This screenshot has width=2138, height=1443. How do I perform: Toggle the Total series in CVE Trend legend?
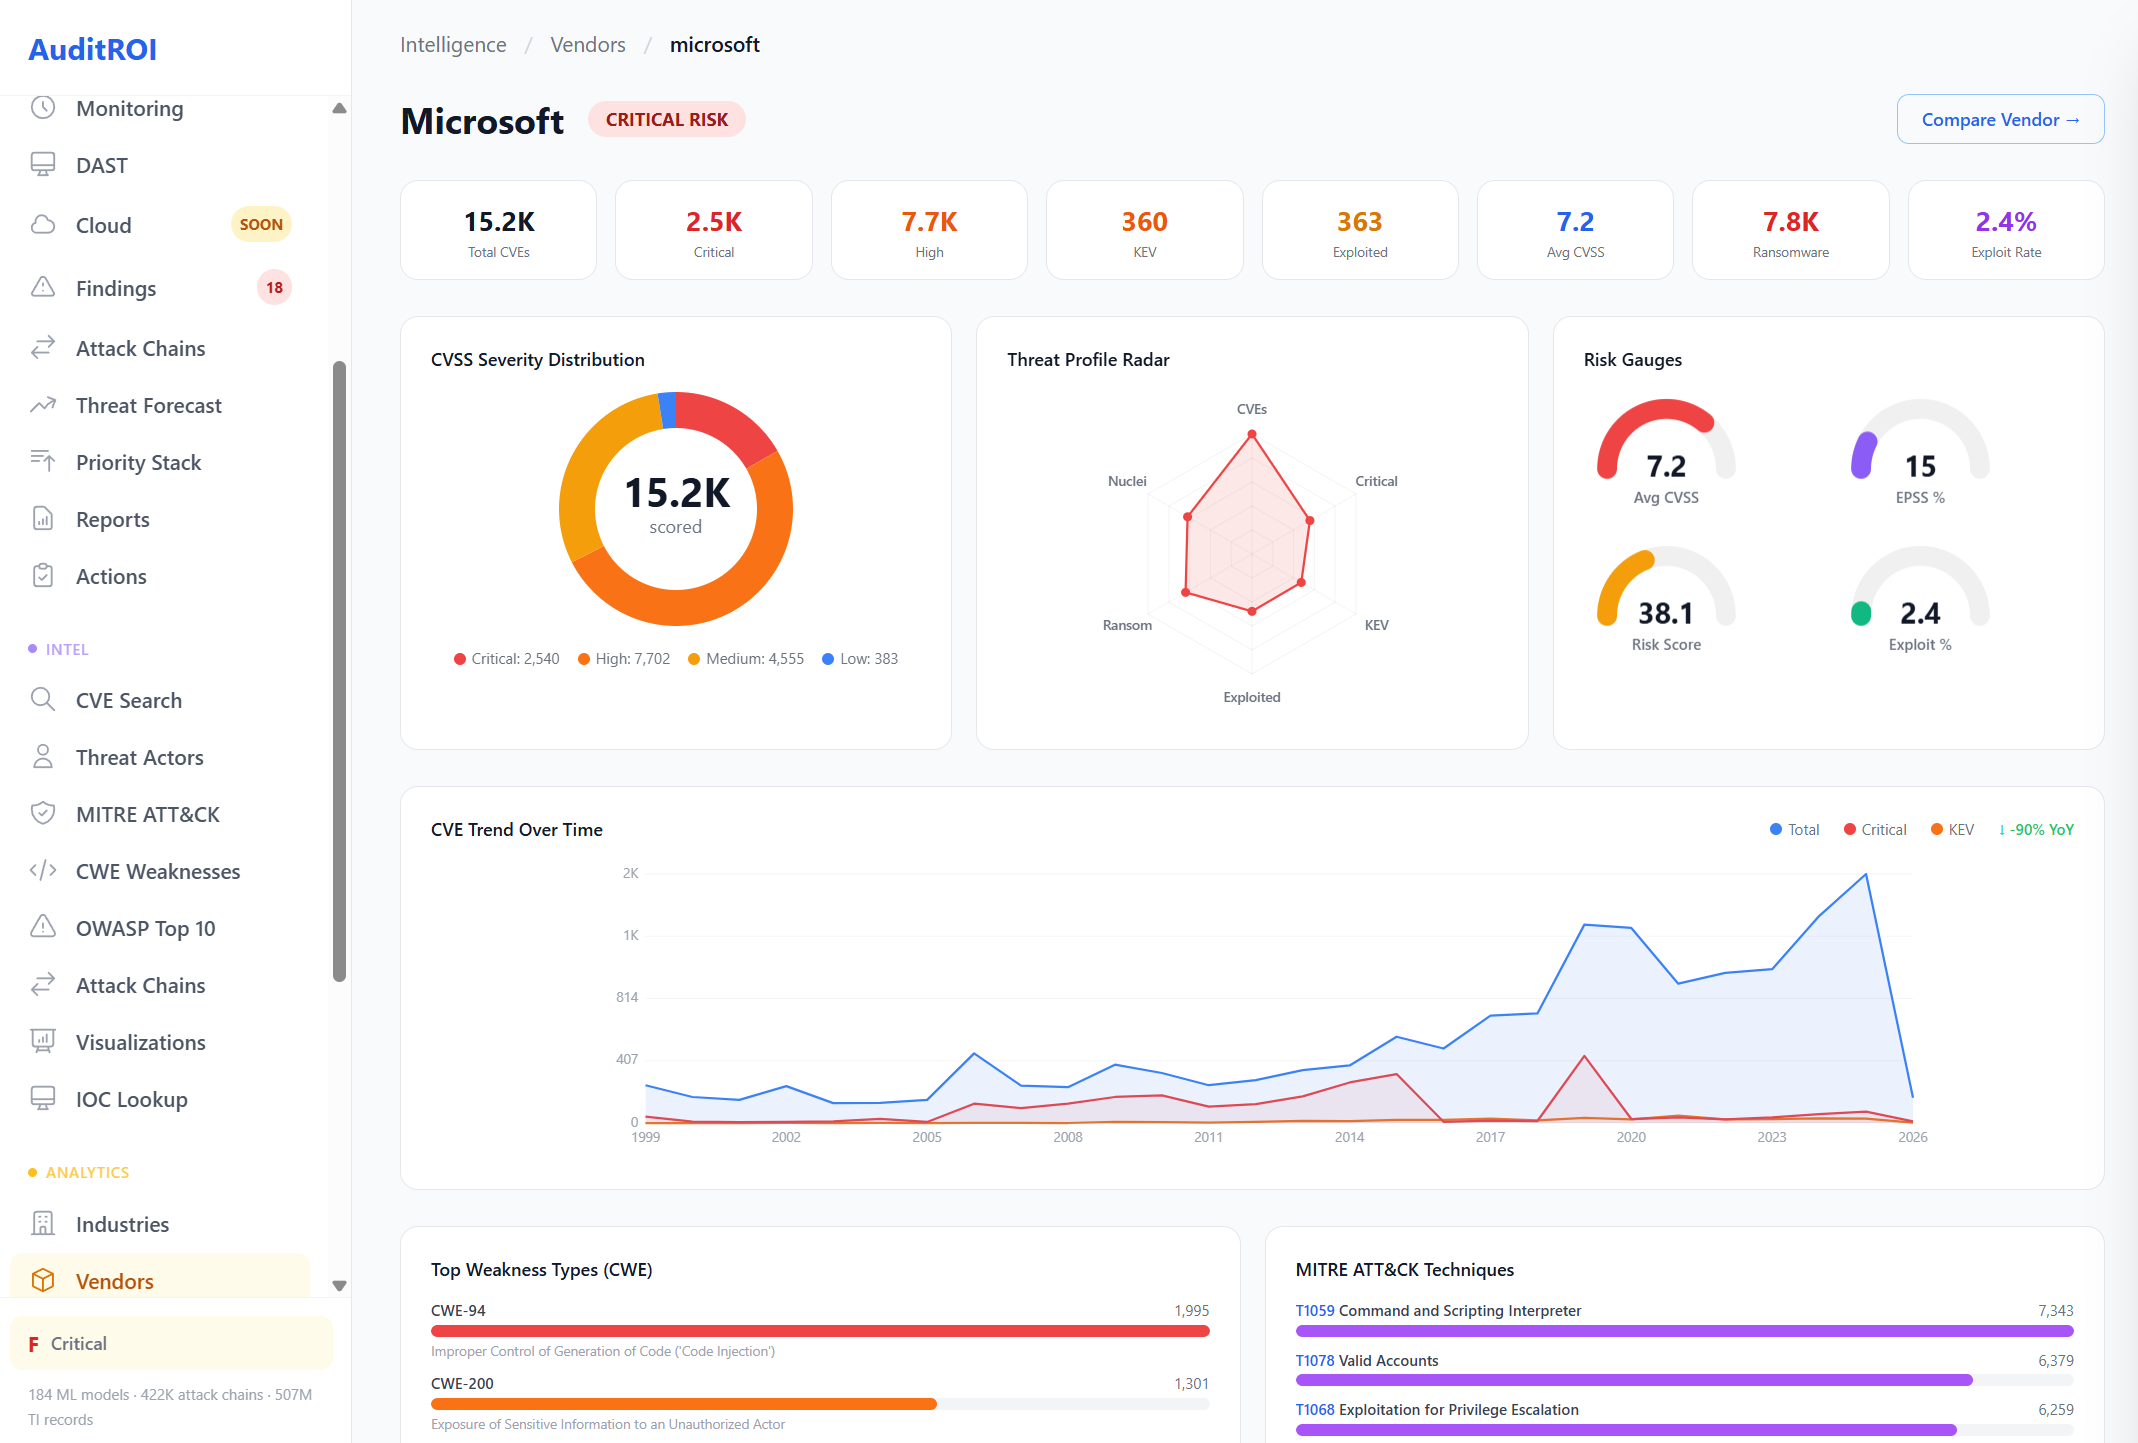1794,829
